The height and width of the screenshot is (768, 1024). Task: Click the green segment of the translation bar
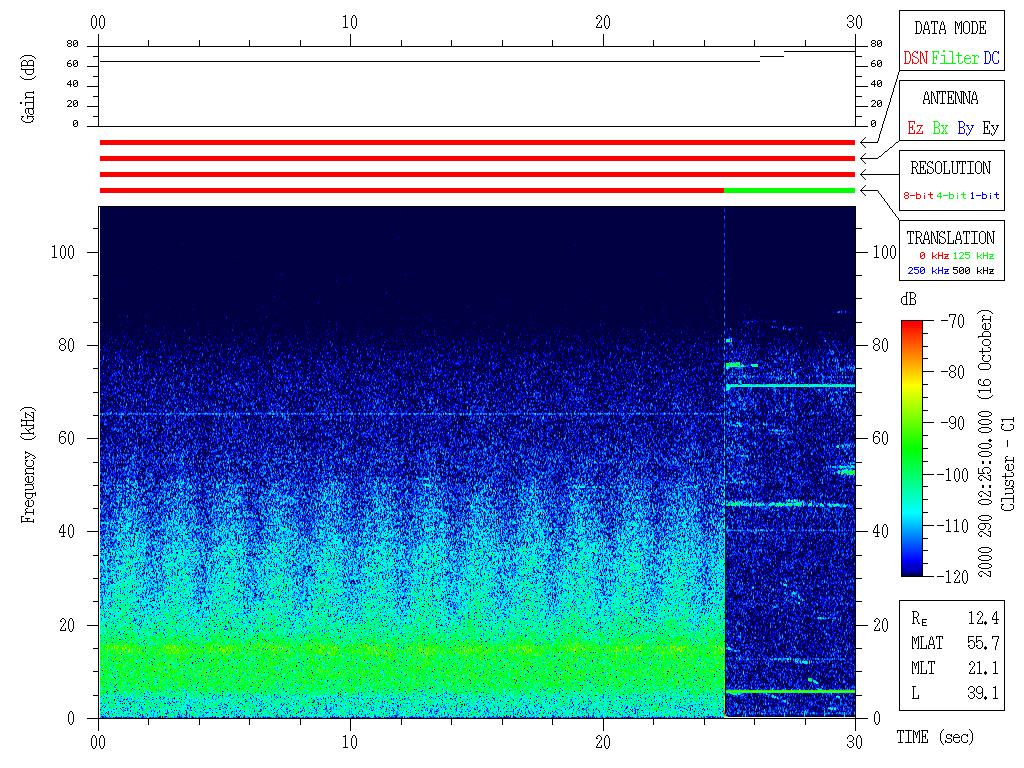tap(789, 190)
